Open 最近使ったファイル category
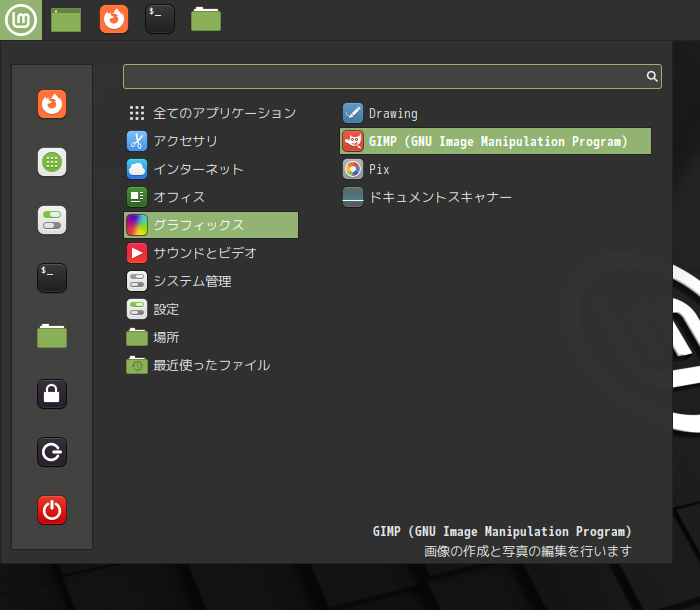 [x=211, y=365]
